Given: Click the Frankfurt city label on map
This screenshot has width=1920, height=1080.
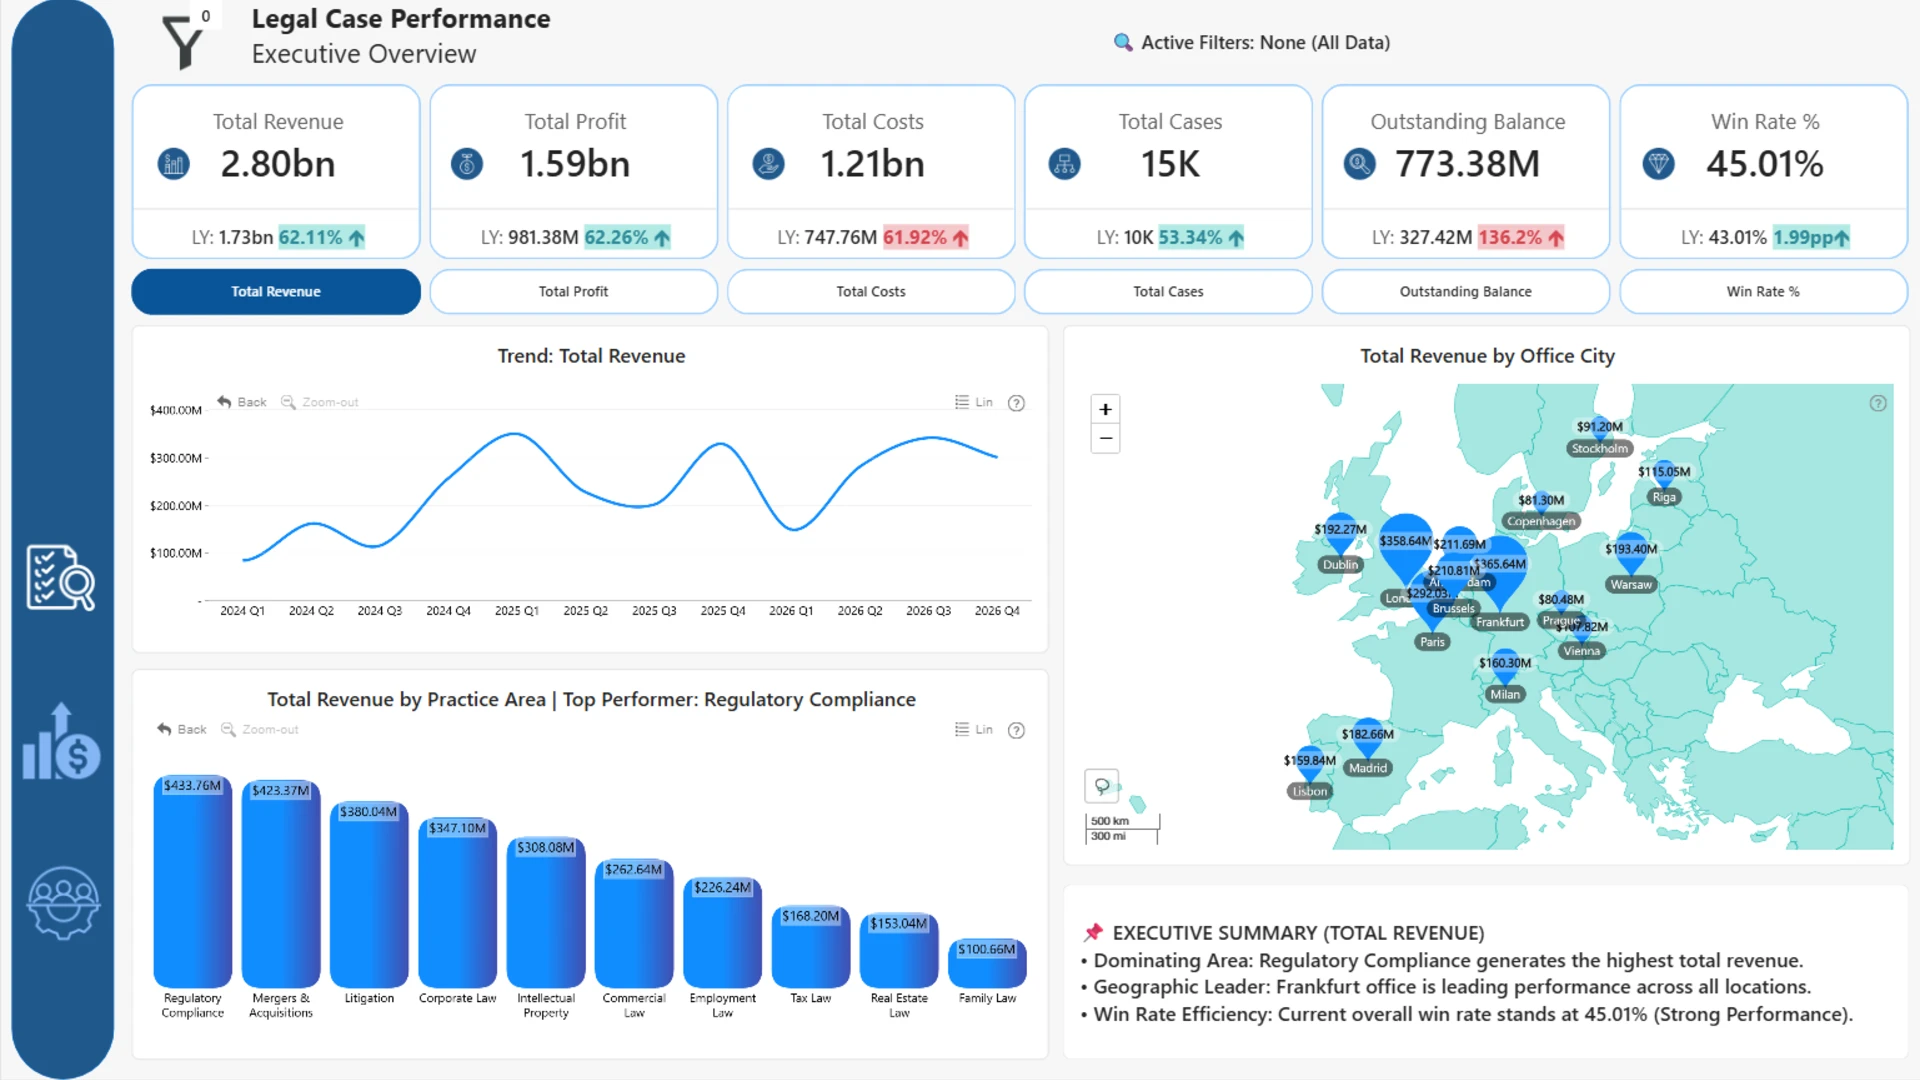Looking at the screenshot, I should point(1500,622).
